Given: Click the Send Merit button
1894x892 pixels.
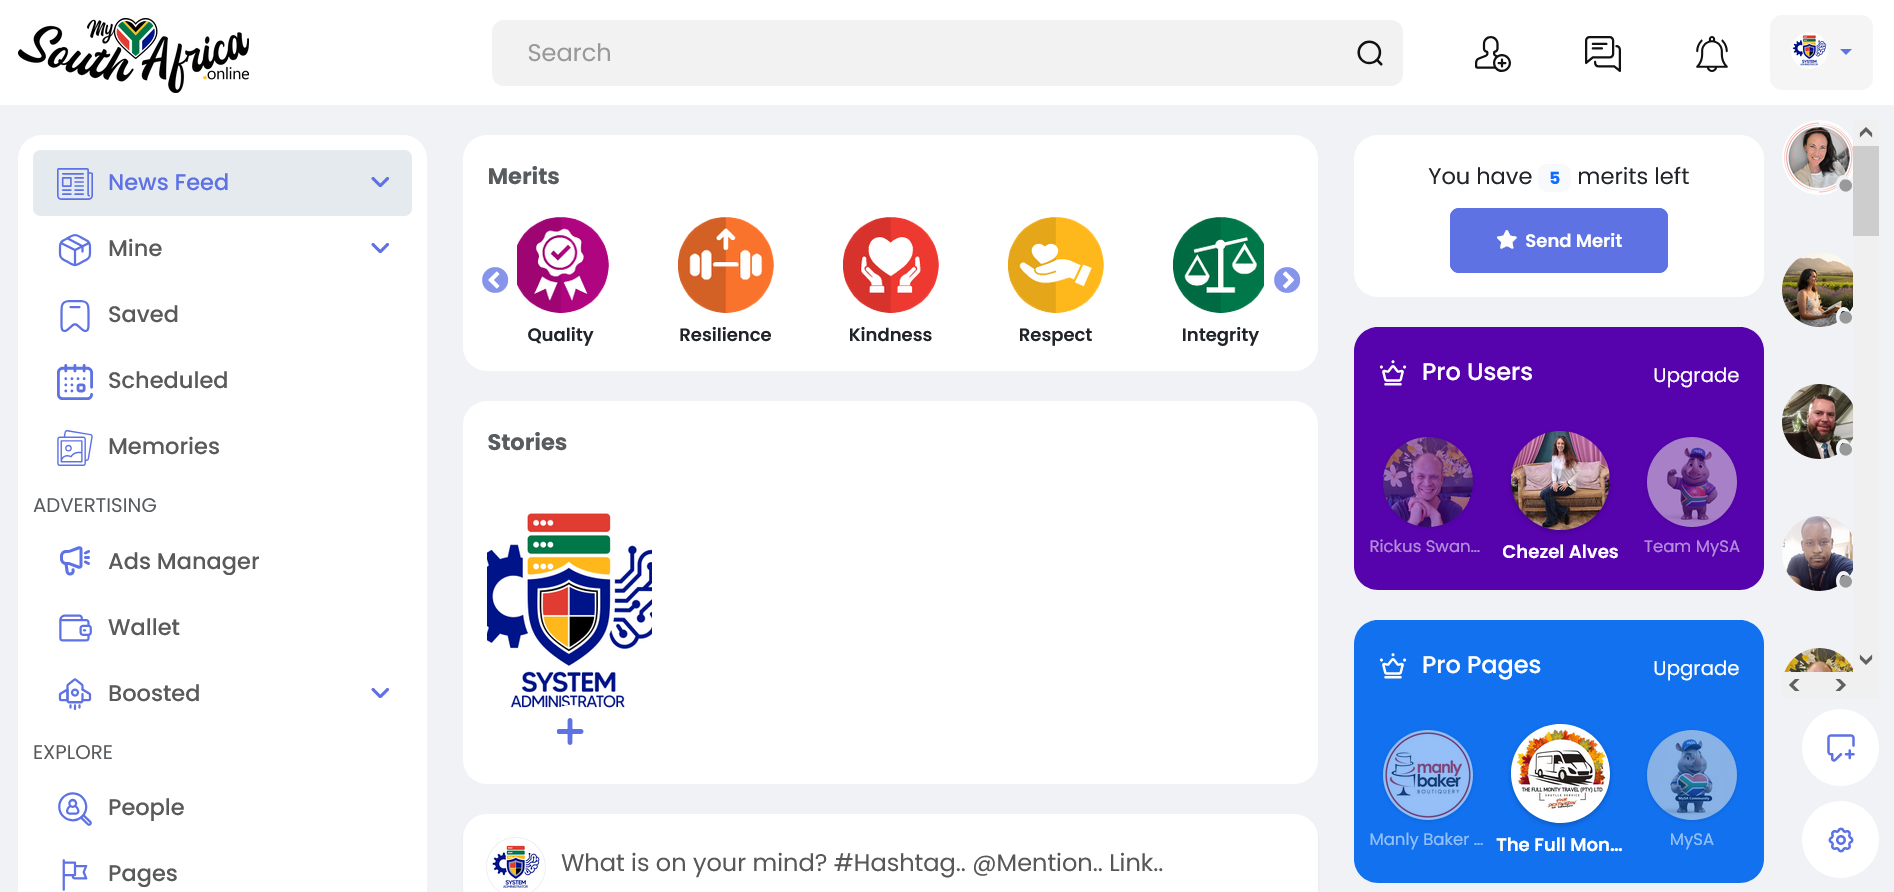Looking at the screenshot, I should (x=1558, y=240).
